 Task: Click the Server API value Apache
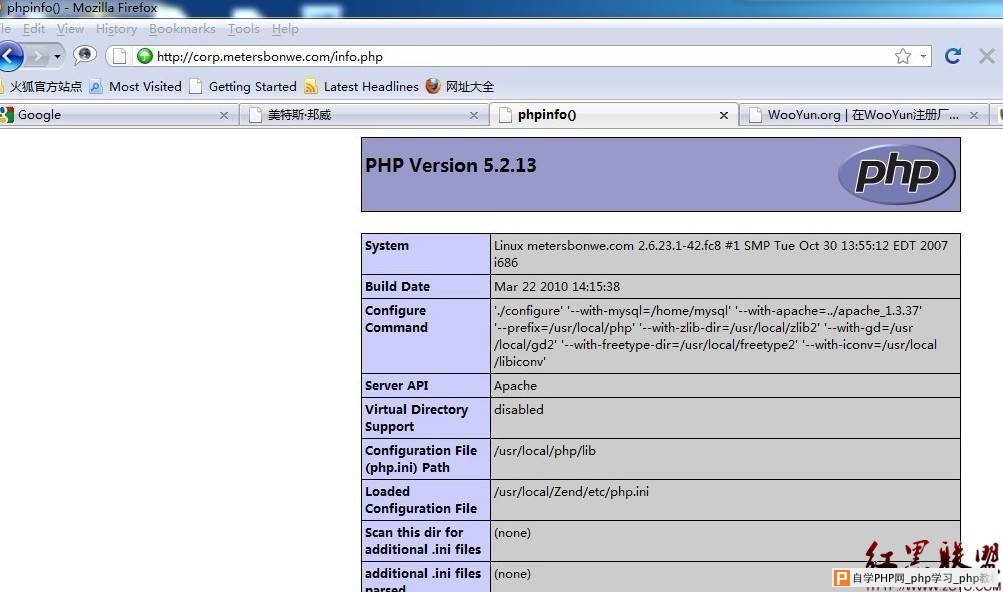[515, 386]
